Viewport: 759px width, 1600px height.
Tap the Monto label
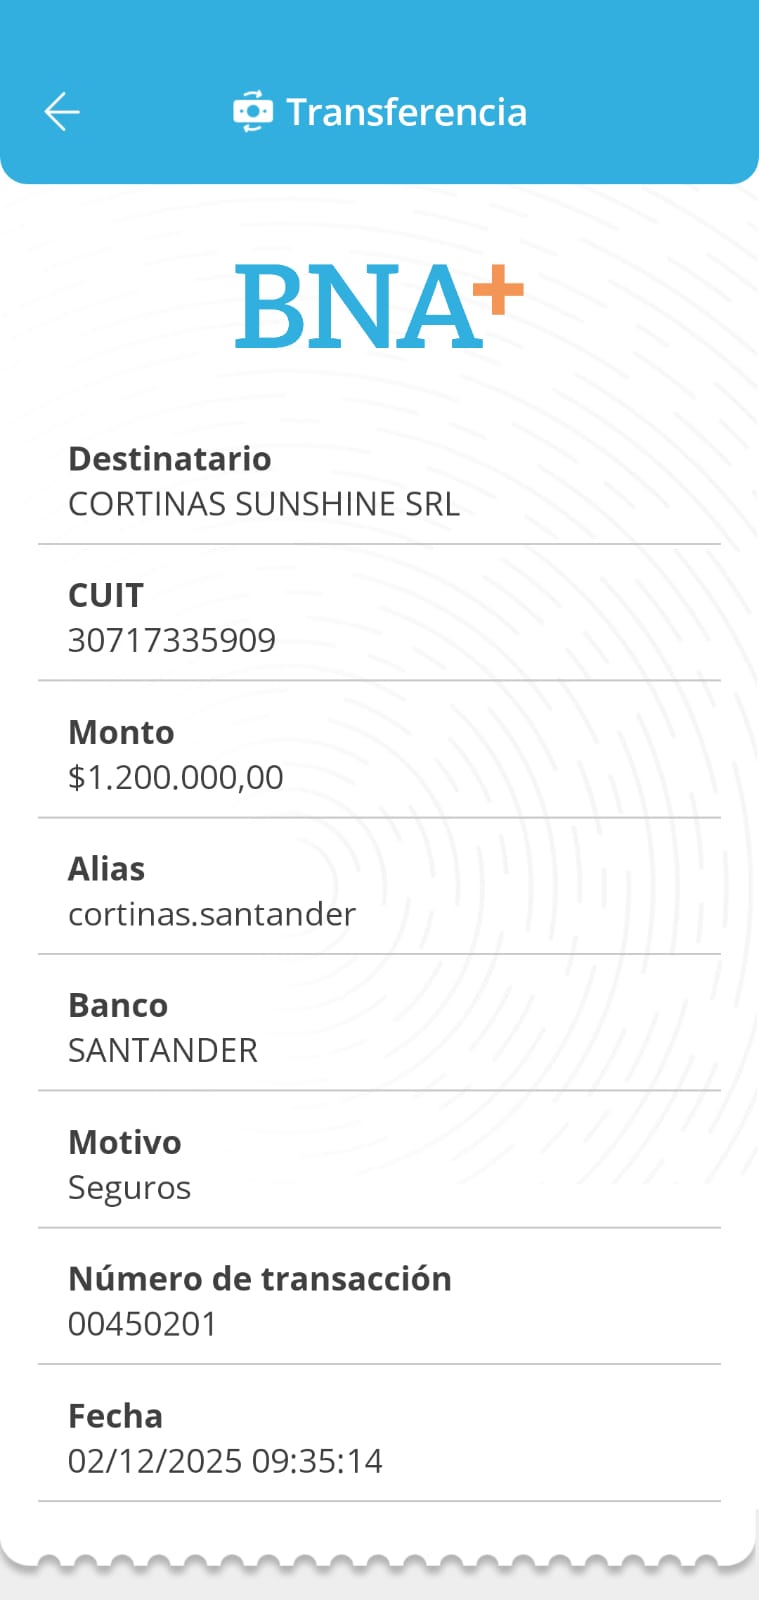[x=121, y=732]
